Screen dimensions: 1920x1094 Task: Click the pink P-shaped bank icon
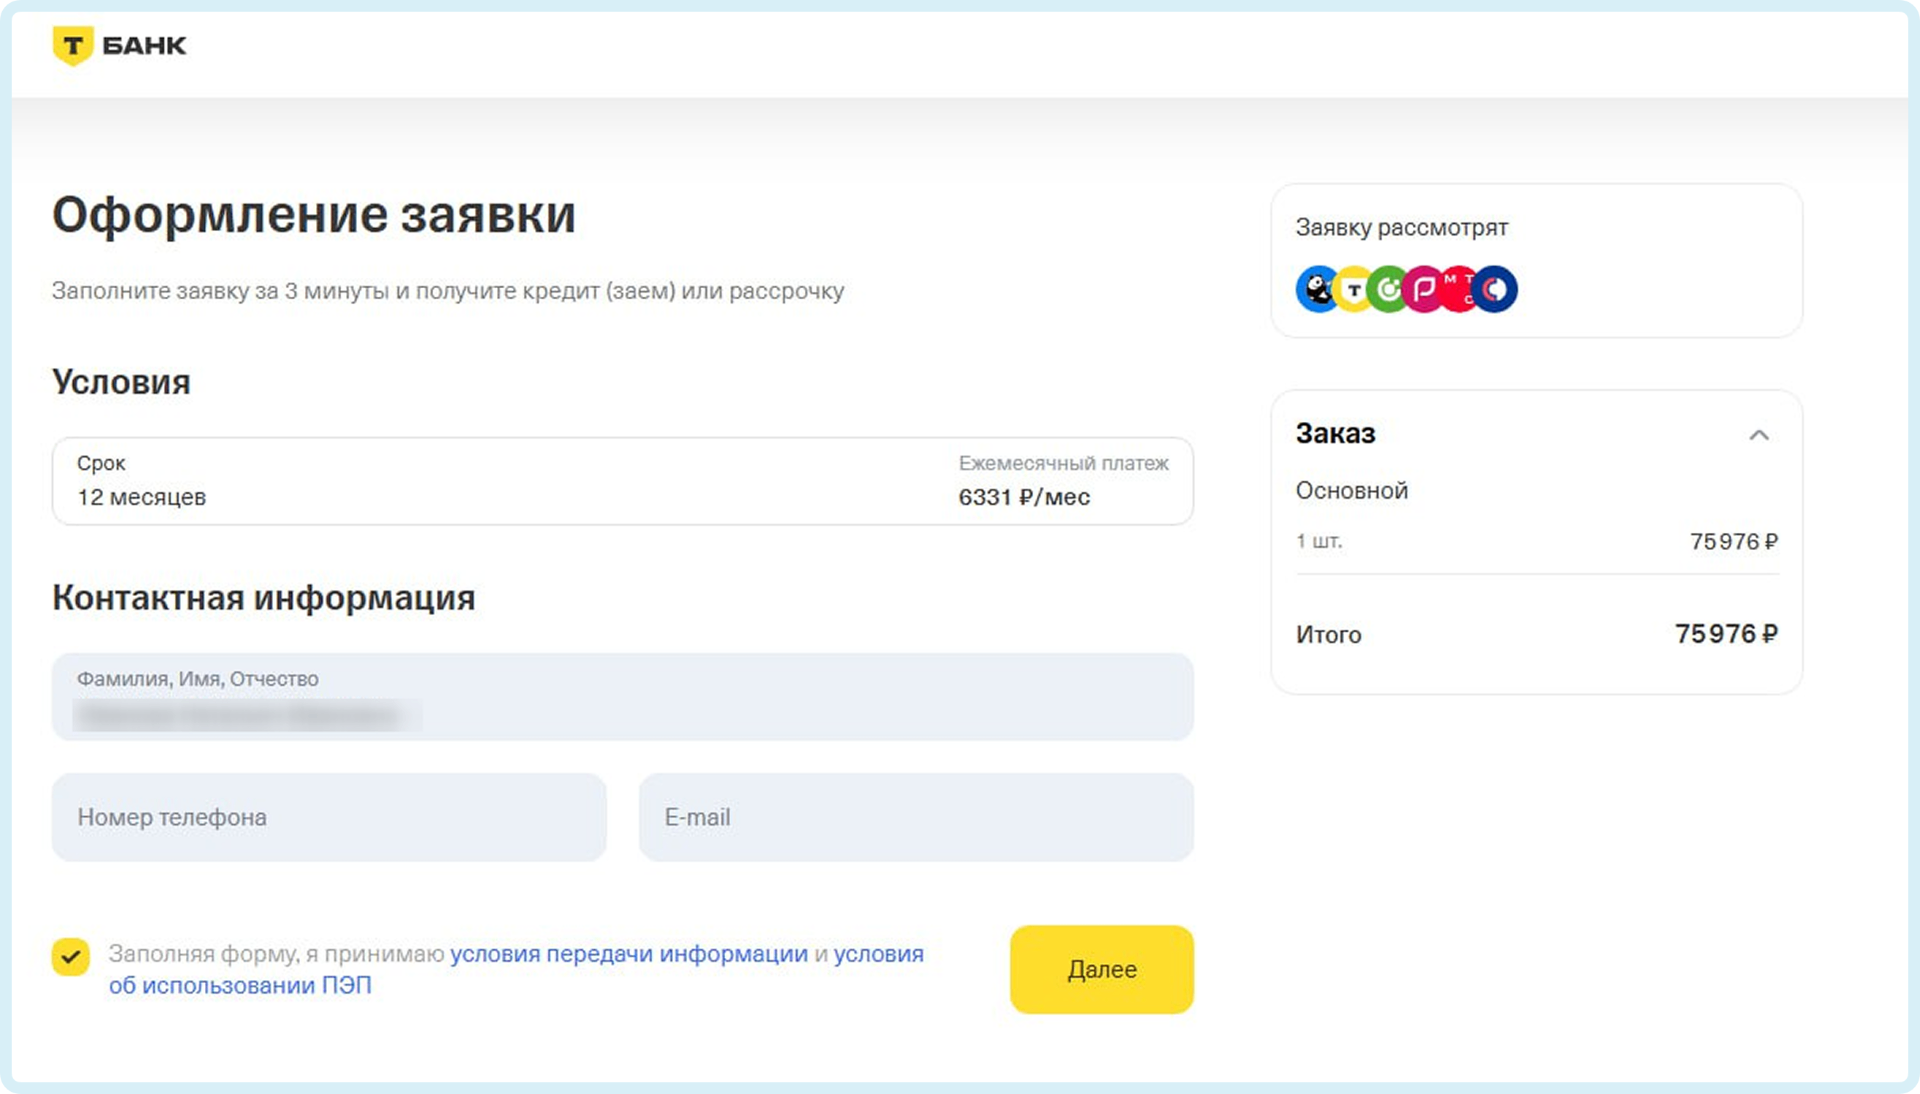click(x=1423, y=290)
